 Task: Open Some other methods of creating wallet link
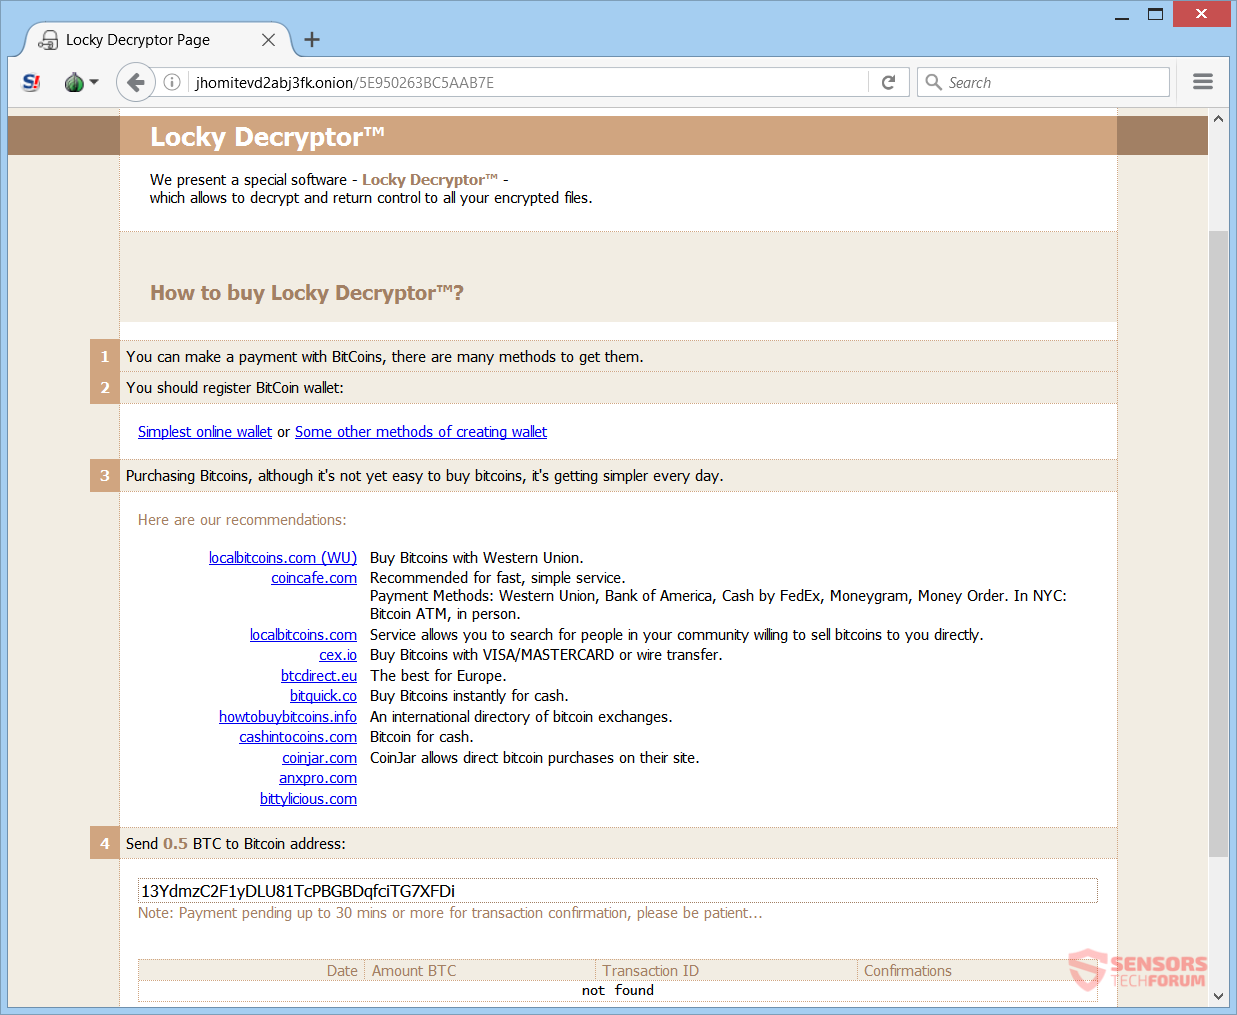click(x=421, y=432)
